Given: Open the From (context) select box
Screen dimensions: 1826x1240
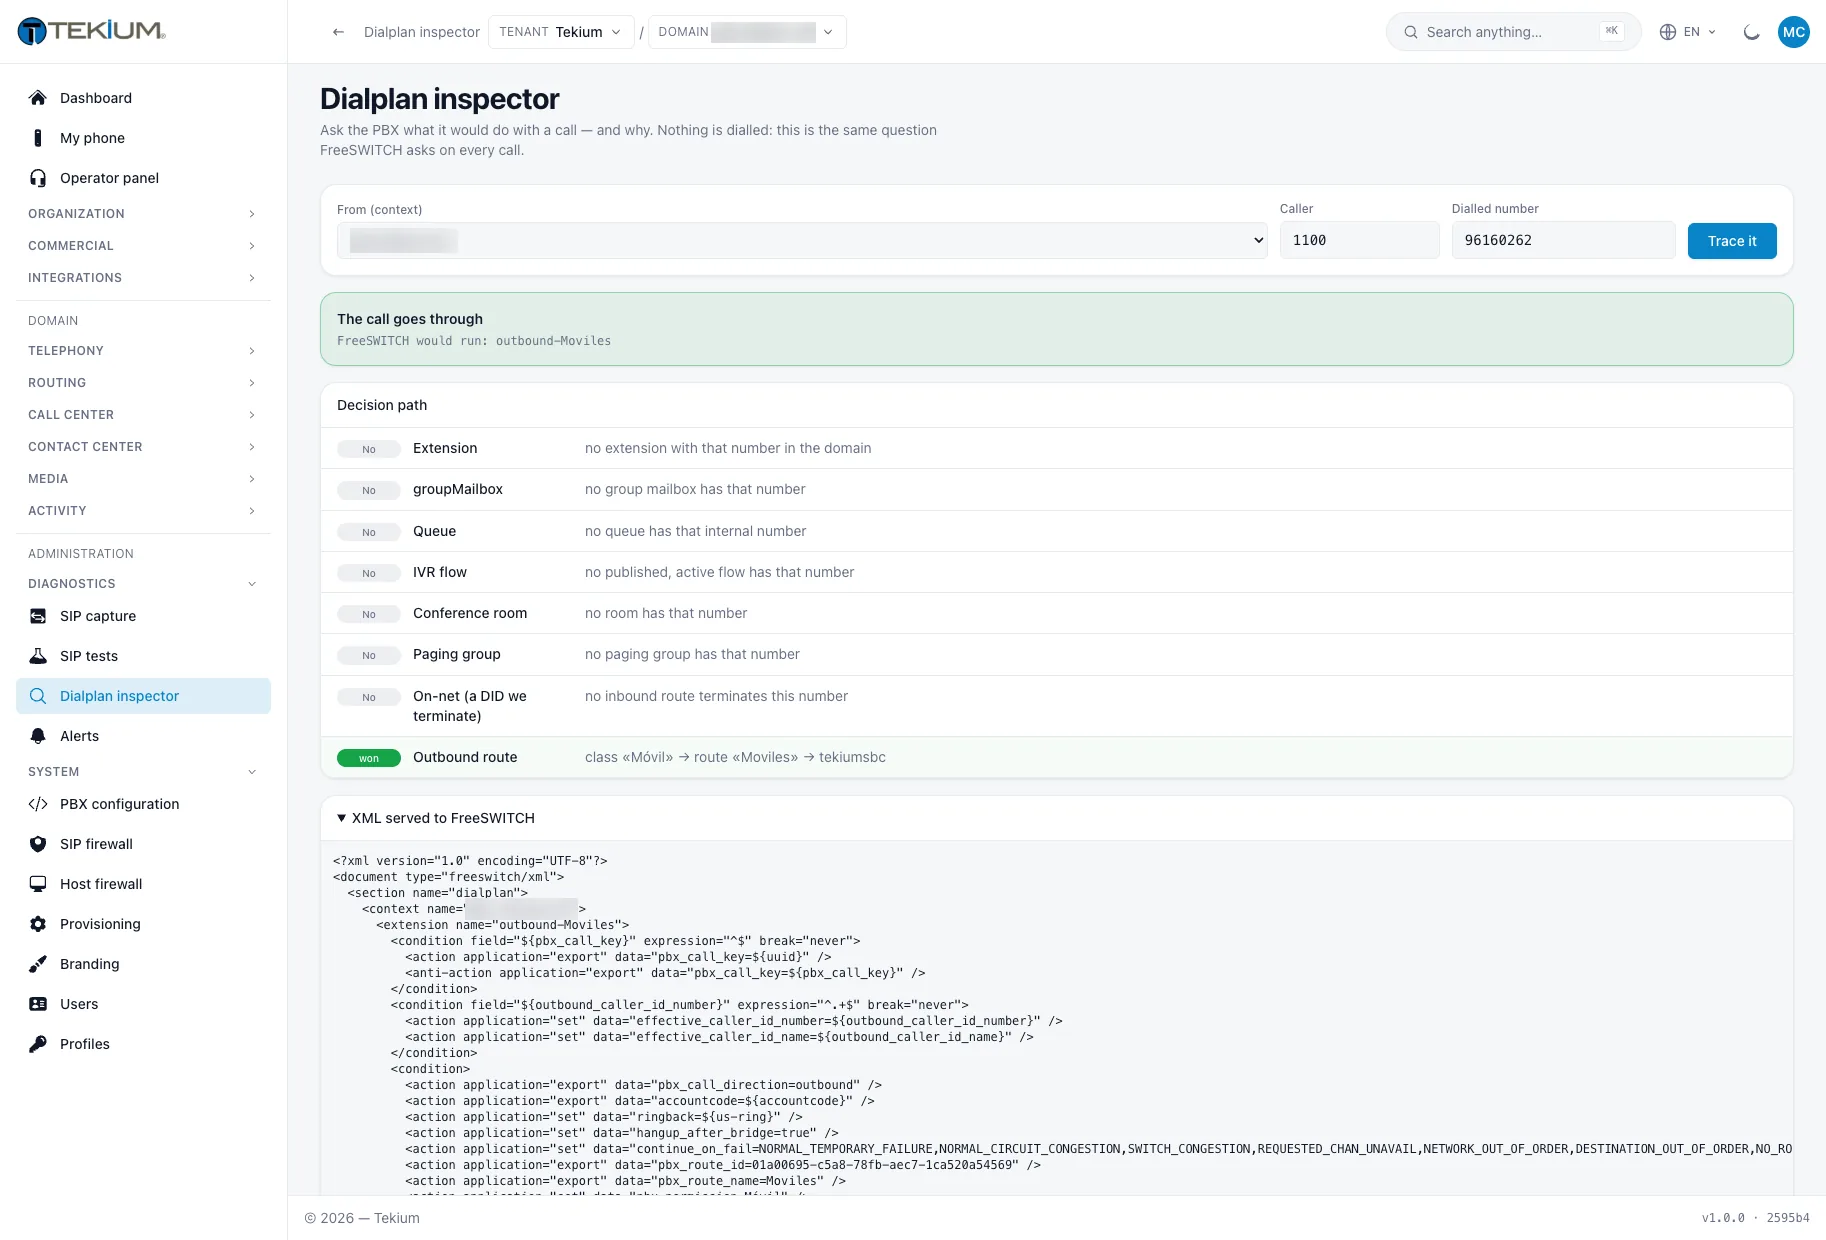Looking at the screenshot, I should [x=802, y=240].
